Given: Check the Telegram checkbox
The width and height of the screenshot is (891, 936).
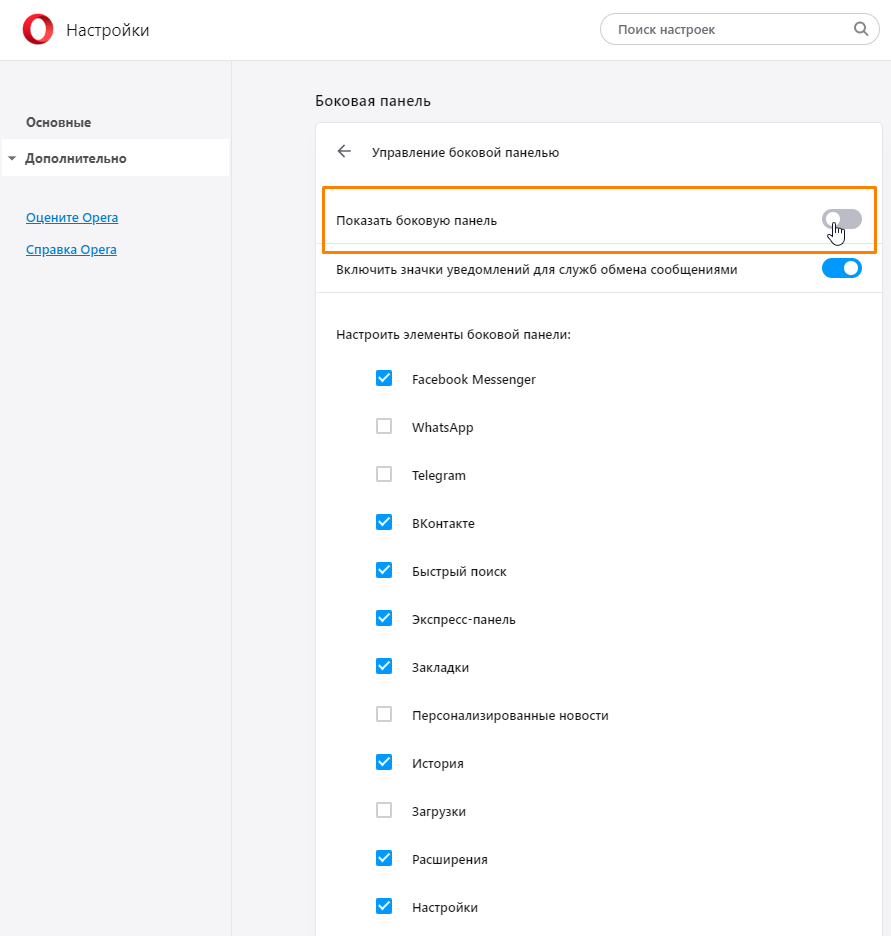Looking at the screenshot, I should point(384,475).
